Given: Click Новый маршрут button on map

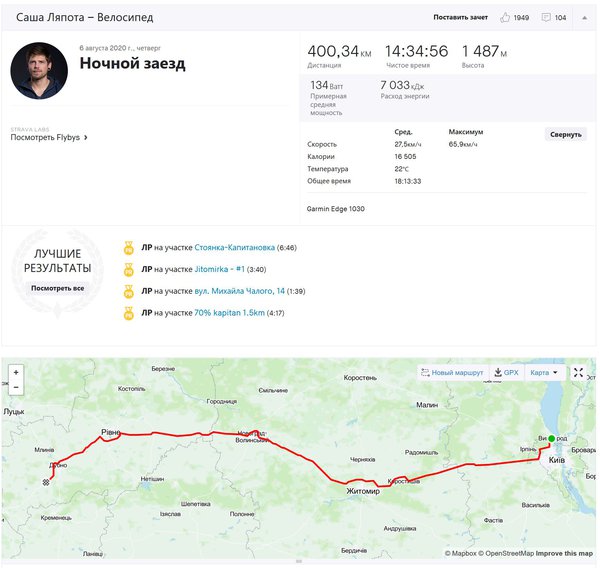Looking at the screenshot, I should 453,372.
